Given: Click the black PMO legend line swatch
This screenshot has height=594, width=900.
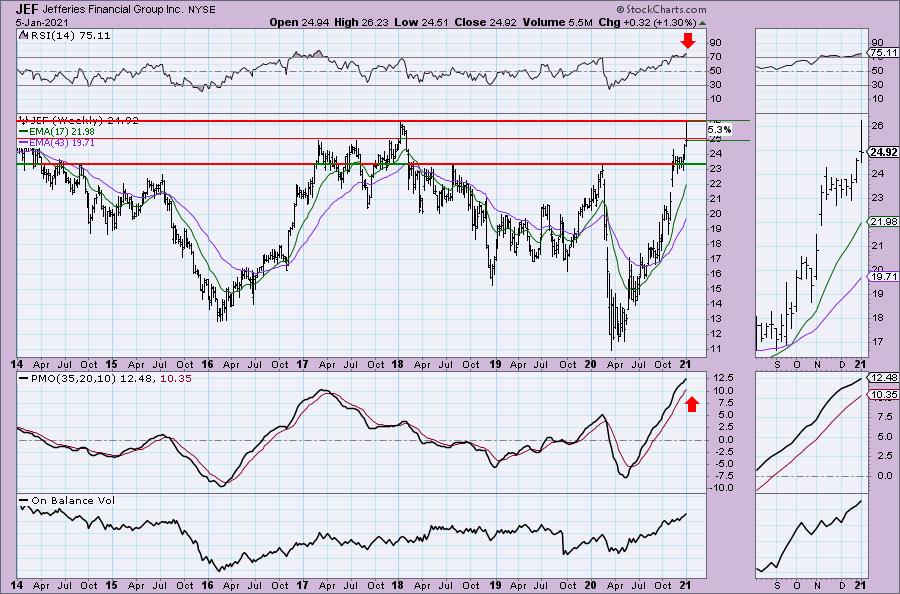Looking at the screenshot, I should (24, 379).
